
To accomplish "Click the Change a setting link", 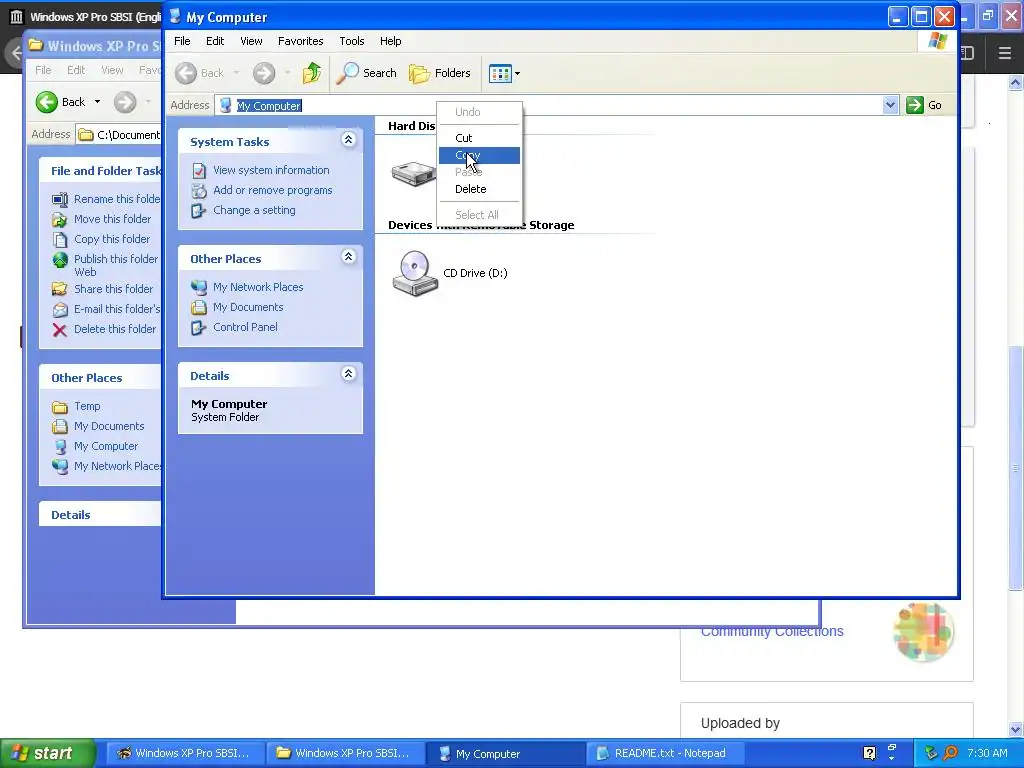I will [x=254, y=210].
